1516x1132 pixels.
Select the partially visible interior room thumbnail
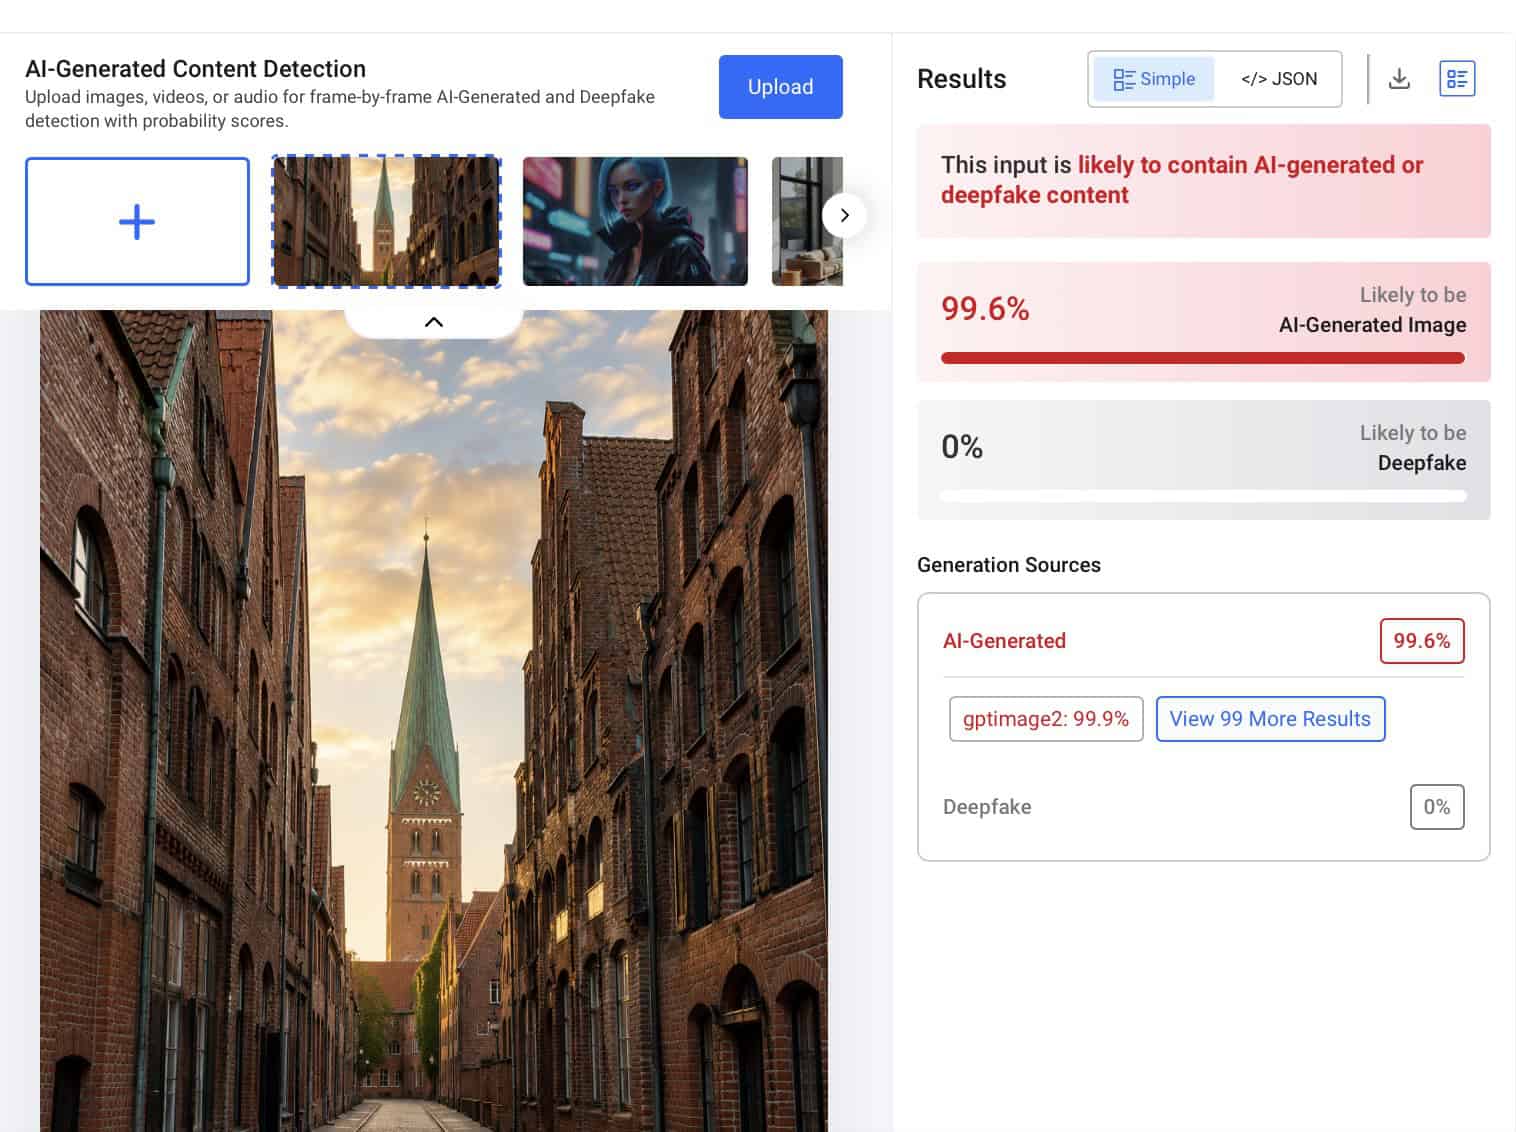click(807, 221)
